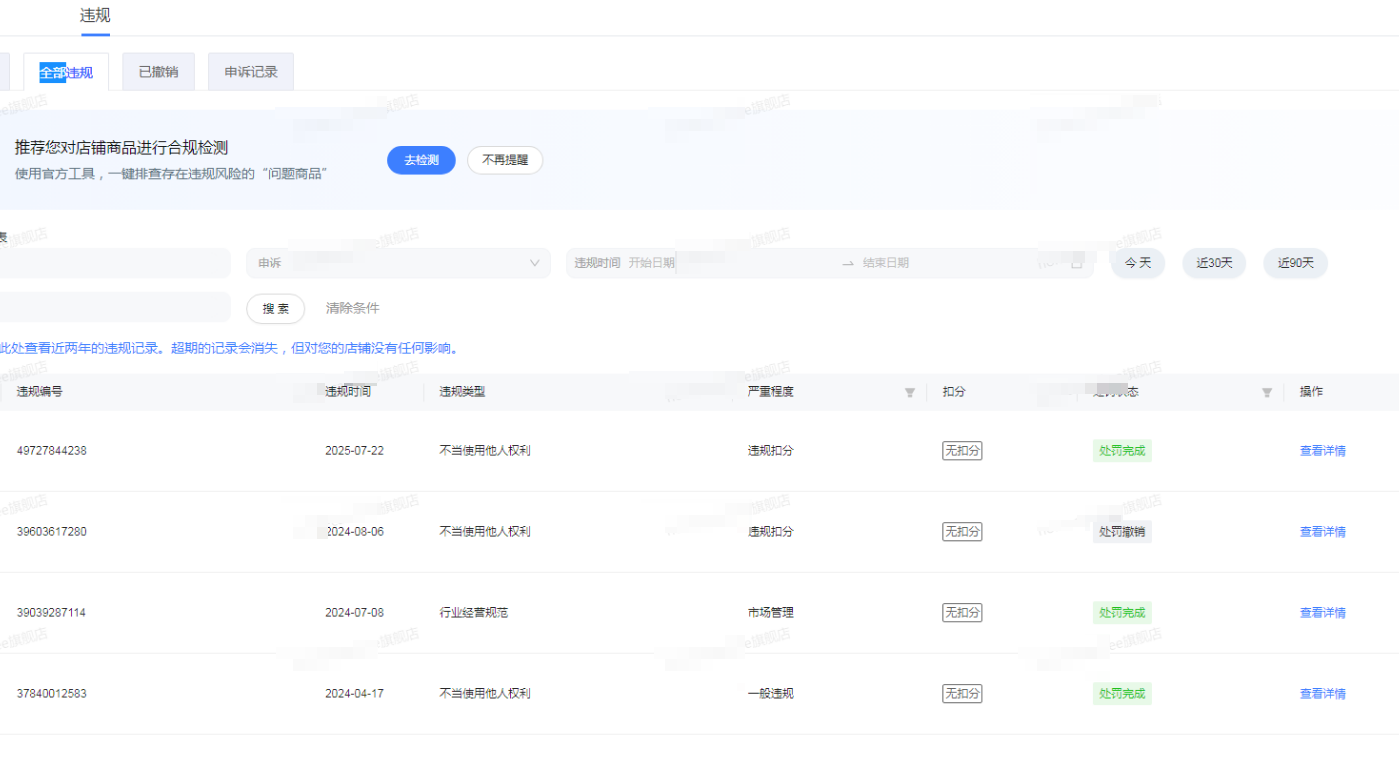This screenshot has width=1399, height=779.
Task: Select the 近30天 quick range
Action: pyautogui.click(x=1214, y=263)
